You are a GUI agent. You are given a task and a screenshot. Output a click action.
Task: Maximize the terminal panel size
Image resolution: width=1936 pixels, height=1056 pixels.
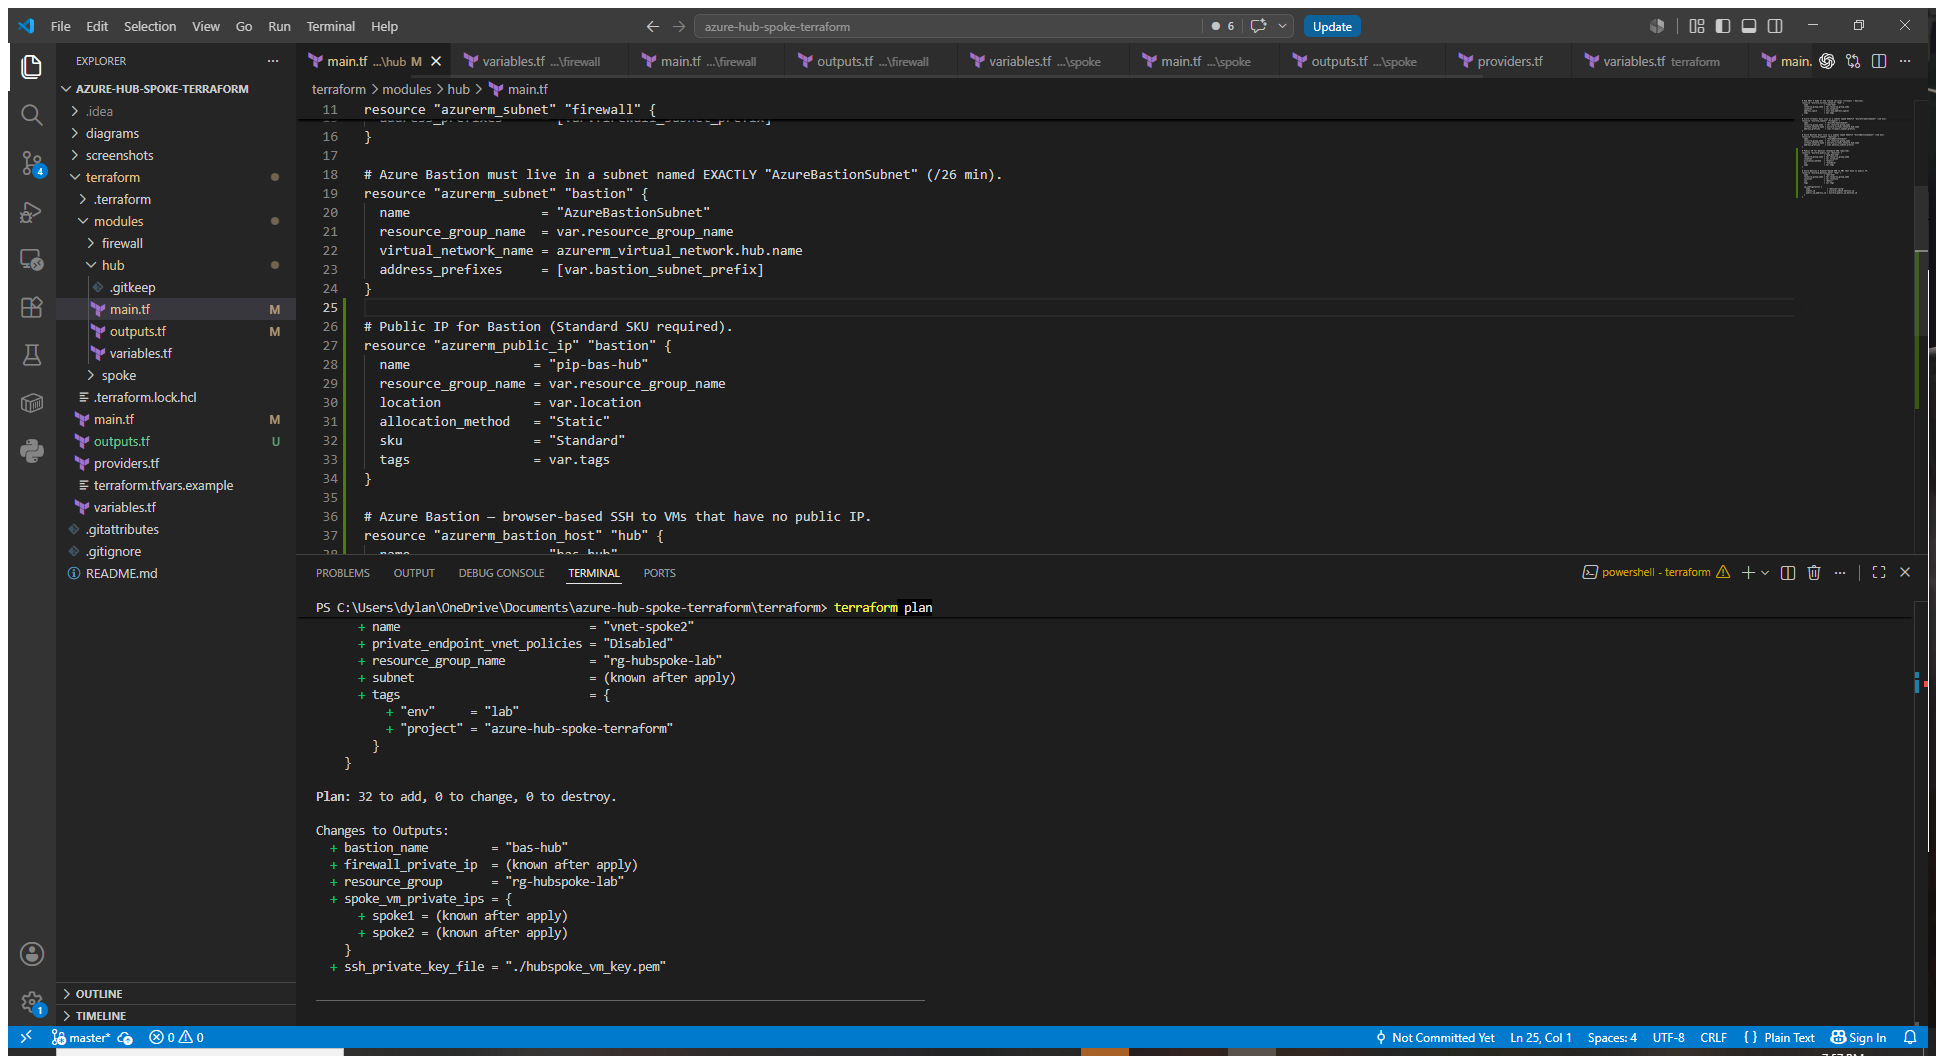pyautogui.click(x=1879, y=573)
